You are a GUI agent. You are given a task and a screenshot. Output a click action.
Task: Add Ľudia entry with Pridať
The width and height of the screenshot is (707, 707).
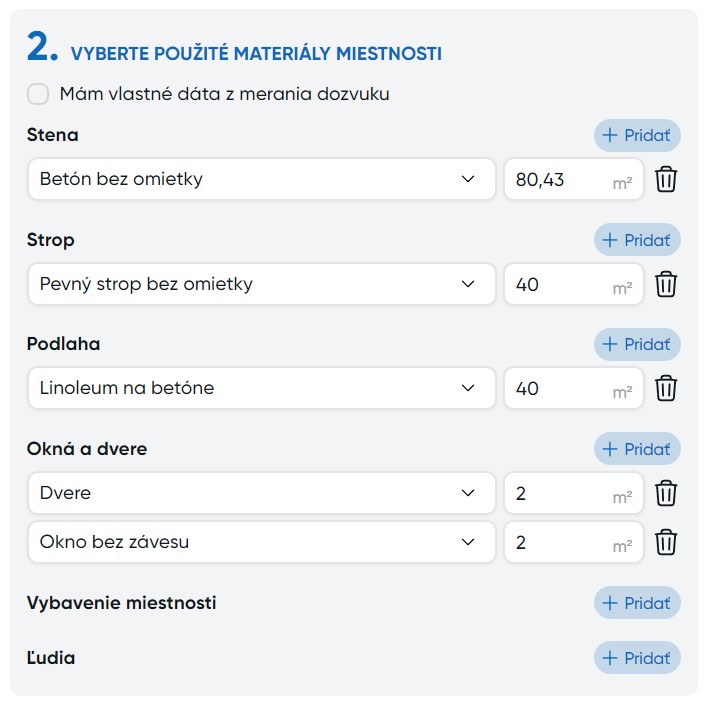[637, 658]
